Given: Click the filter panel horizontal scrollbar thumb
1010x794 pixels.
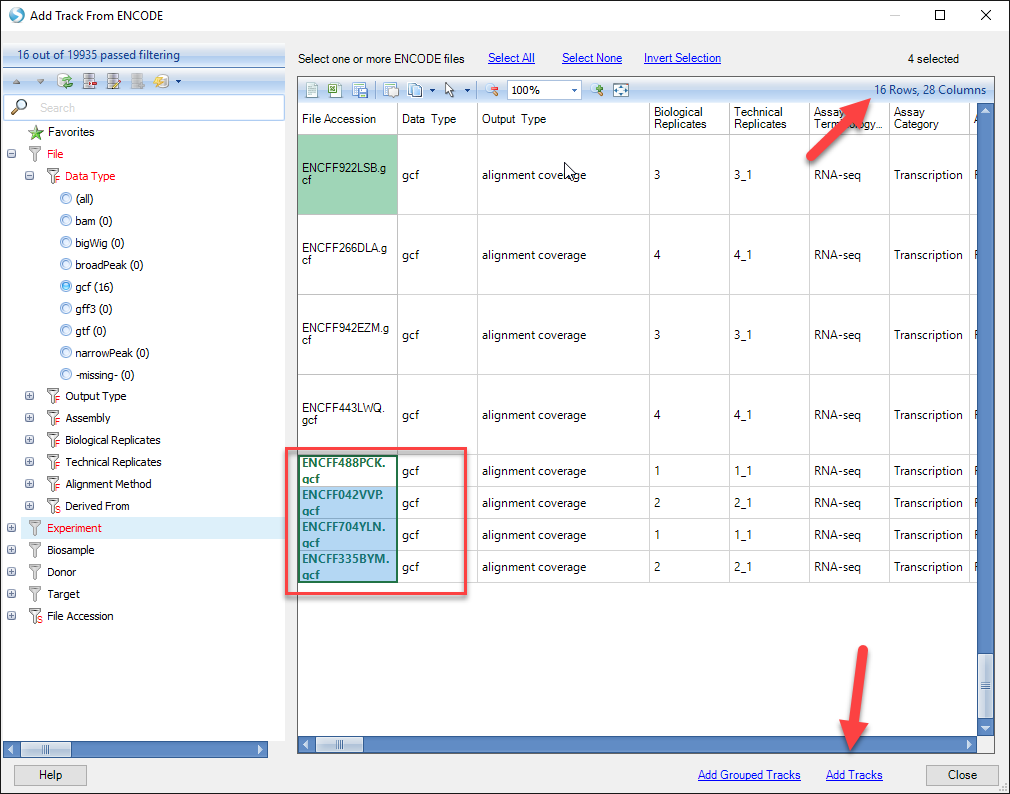Looking at the screenshot, I should pyautogui.click(x=46, y=750).
